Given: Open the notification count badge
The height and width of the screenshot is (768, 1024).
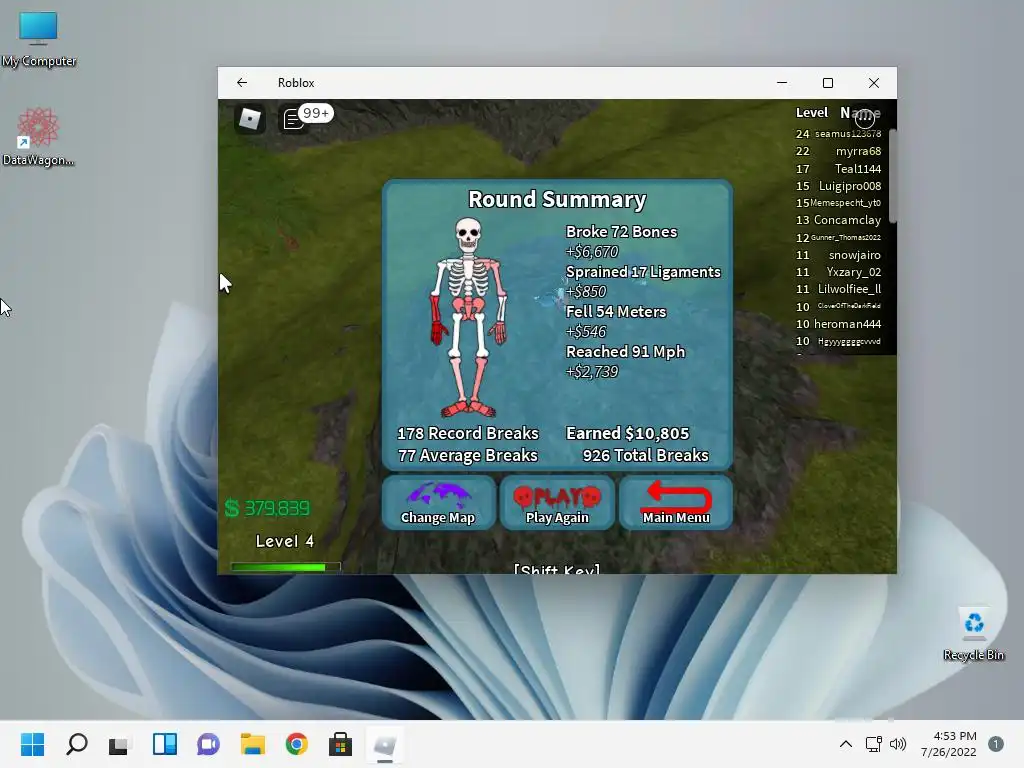Looking at the screenshot, I should tap(995, 744).
